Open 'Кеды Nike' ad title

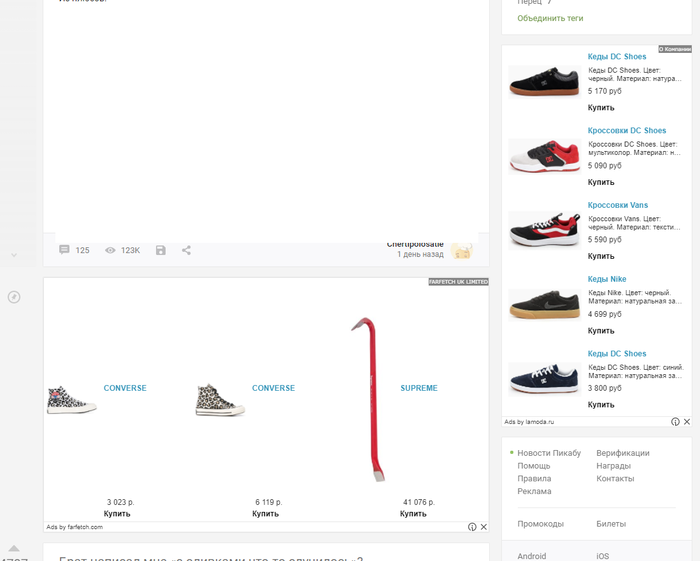coord(607,279)
